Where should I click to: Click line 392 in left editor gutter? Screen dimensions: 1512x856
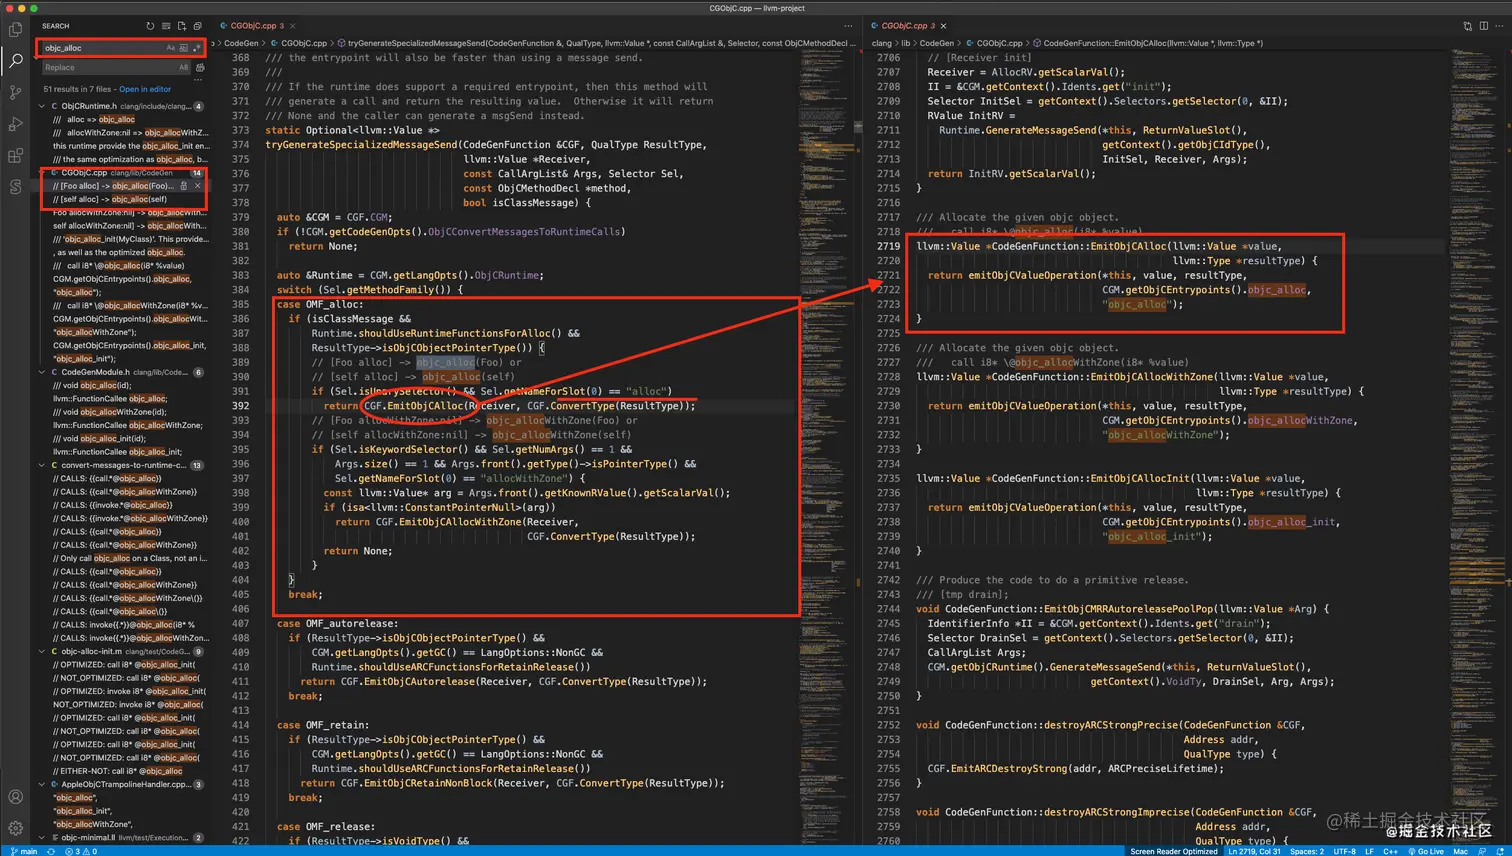coord(241,406)
